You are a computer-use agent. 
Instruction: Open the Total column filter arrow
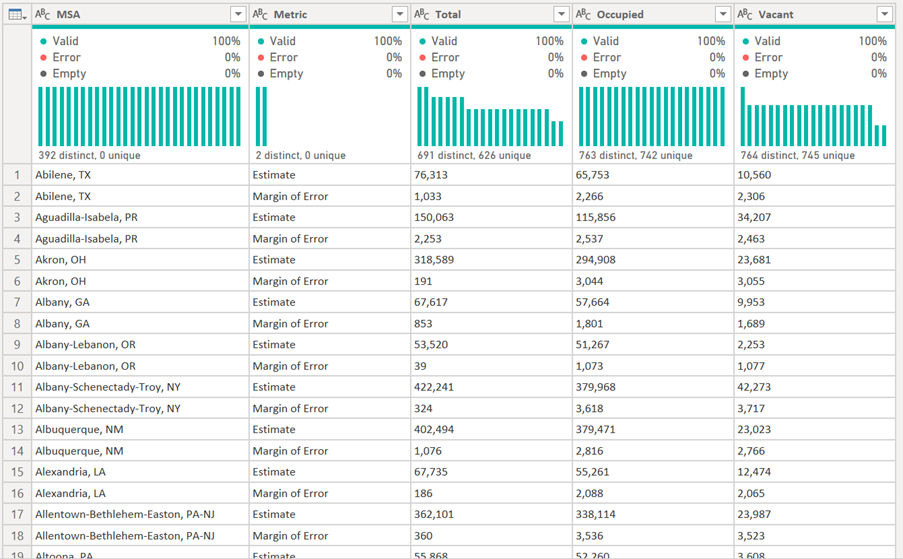pyautogui.click(x=561, y=14)
